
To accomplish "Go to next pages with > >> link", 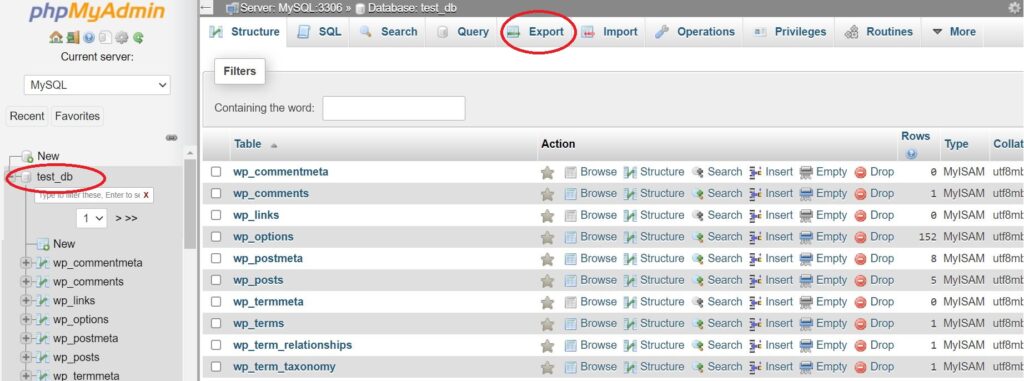I will click(127, 218).
